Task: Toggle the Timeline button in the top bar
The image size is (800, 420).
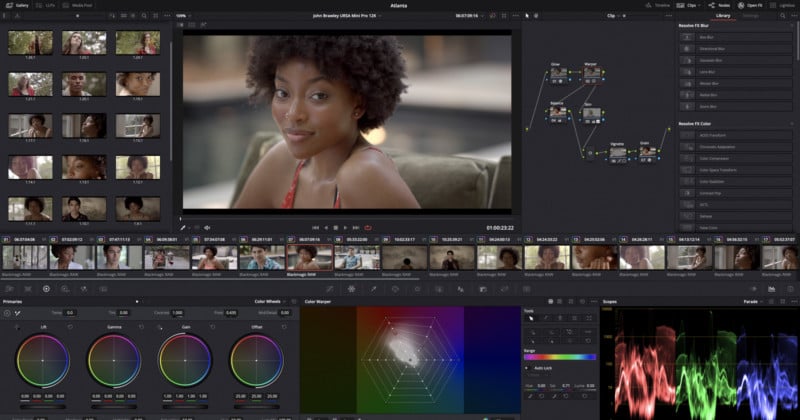Action: pos(658,5)
